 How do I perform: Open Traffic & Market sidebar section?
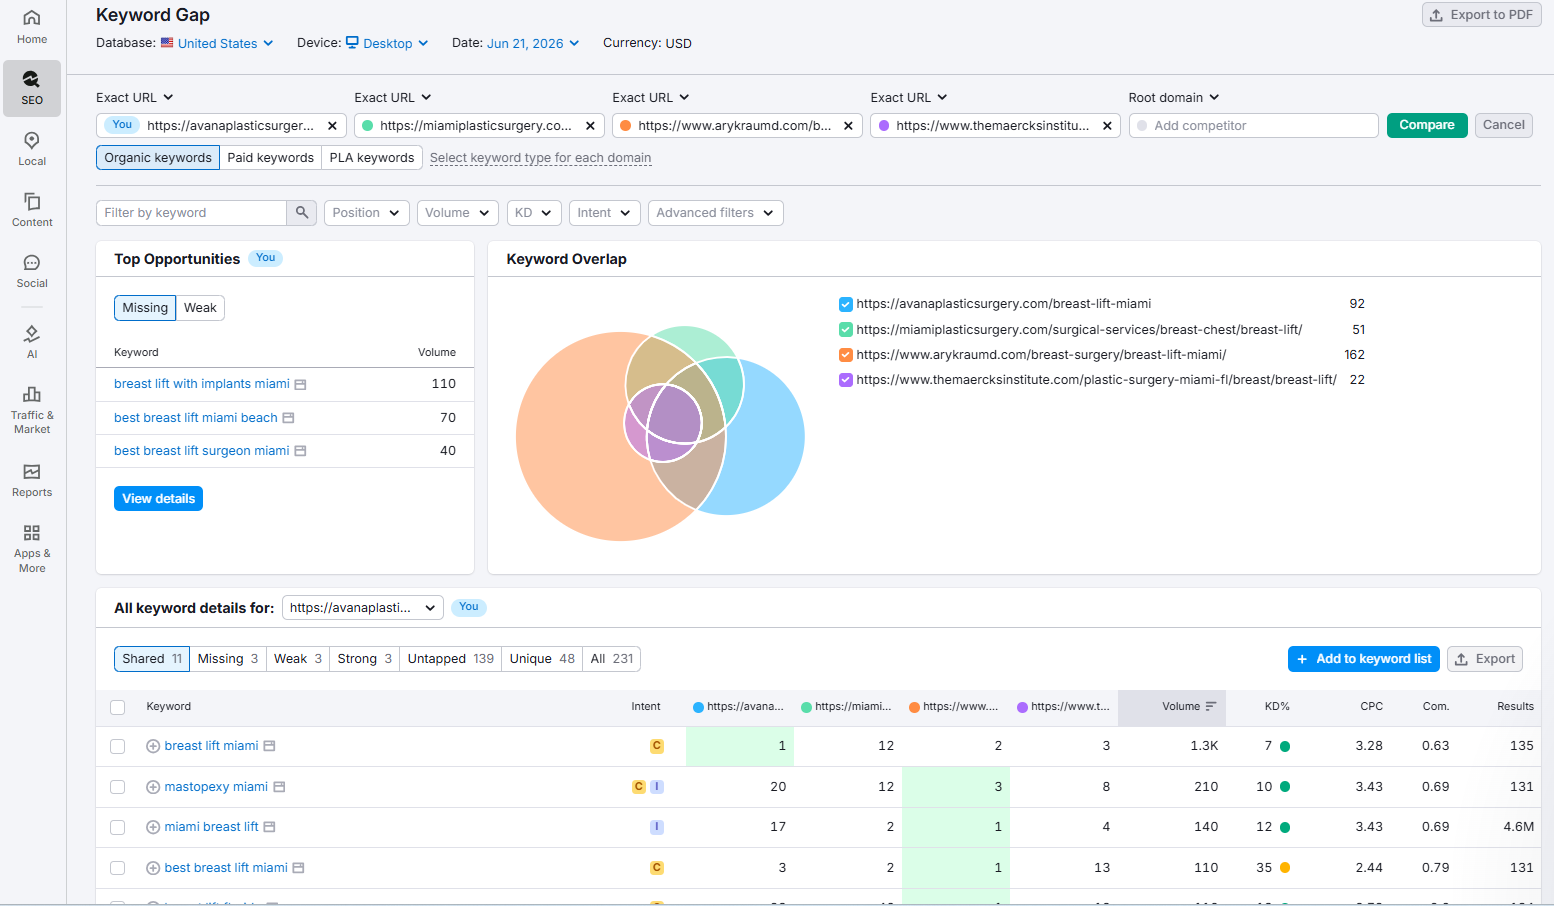click(32, 410)
